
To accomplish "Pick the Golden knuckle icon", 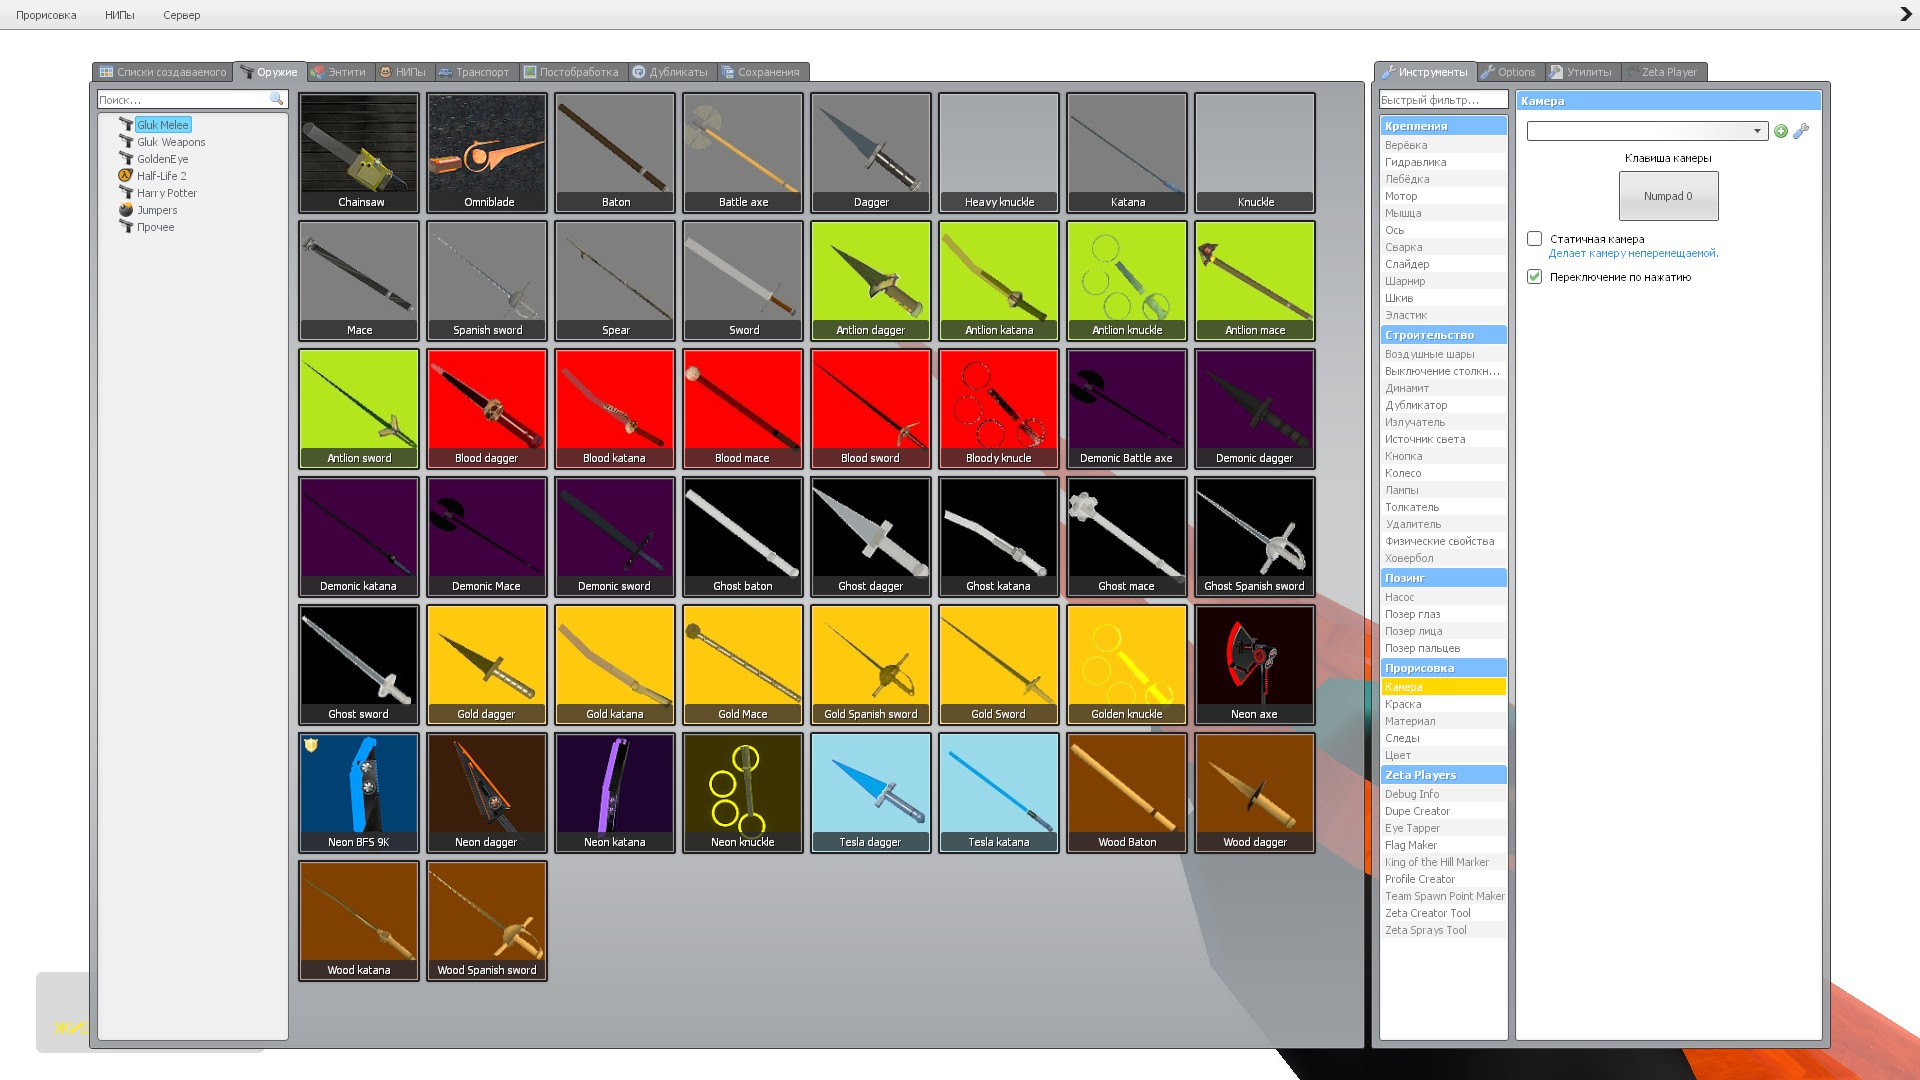I will pos(1127,665).
